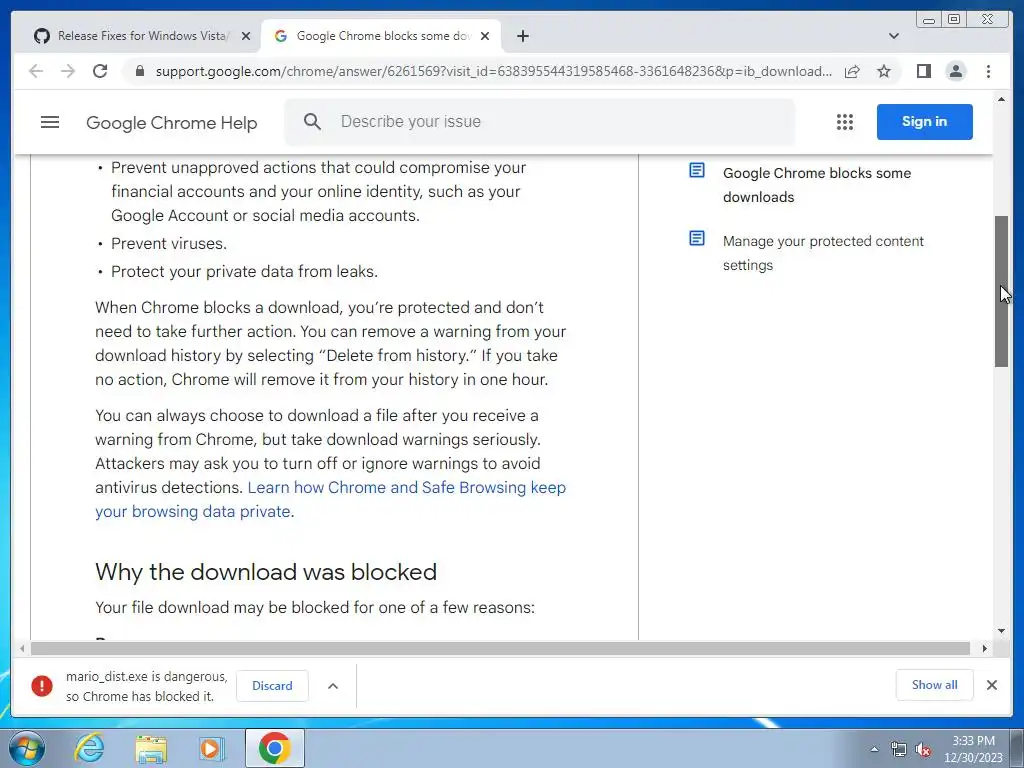Open the network tray icon
1024x768 pixels.
(x=899, y=750)
